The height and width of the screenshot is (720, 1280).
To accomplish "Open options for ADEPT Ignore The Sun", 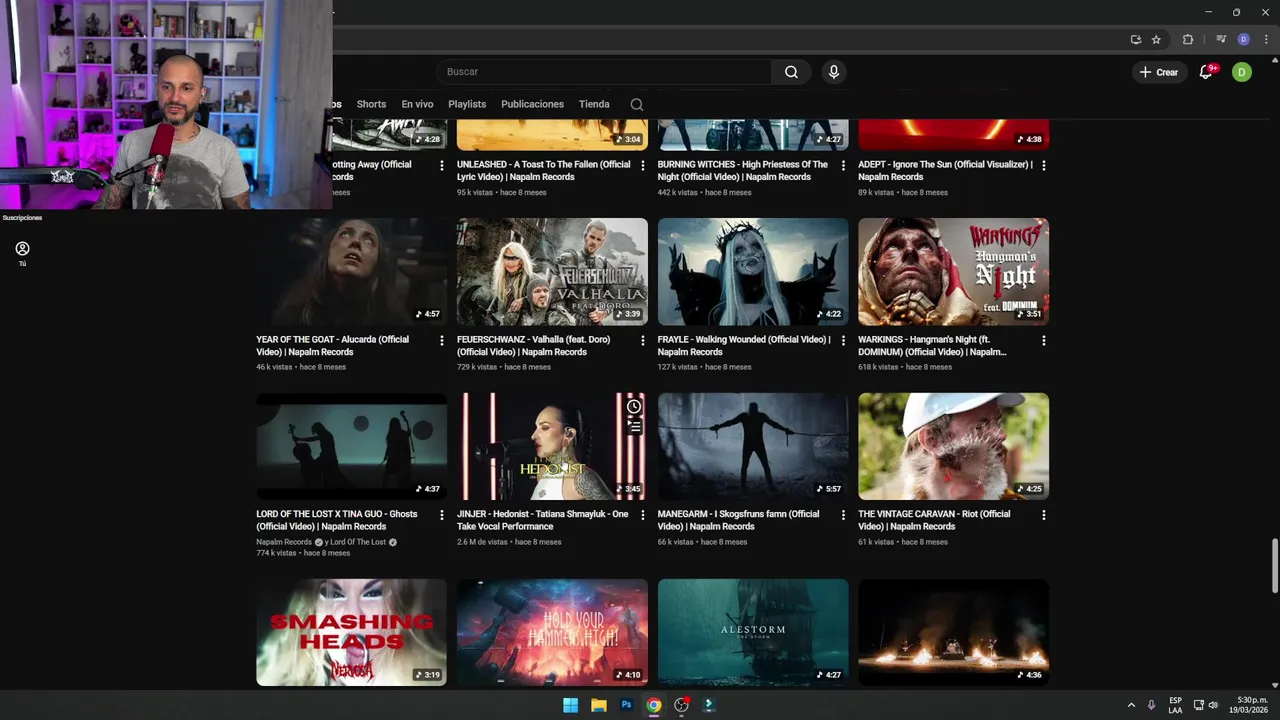I will pyautogui.click(x=1043, y=166).
